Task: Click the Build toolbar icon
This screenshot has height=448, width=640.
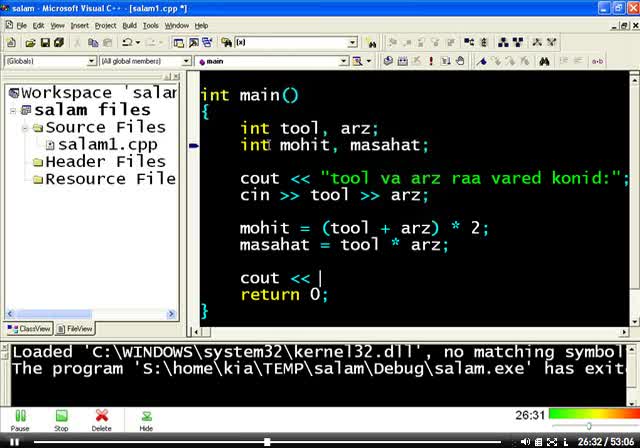Action: 402,61
